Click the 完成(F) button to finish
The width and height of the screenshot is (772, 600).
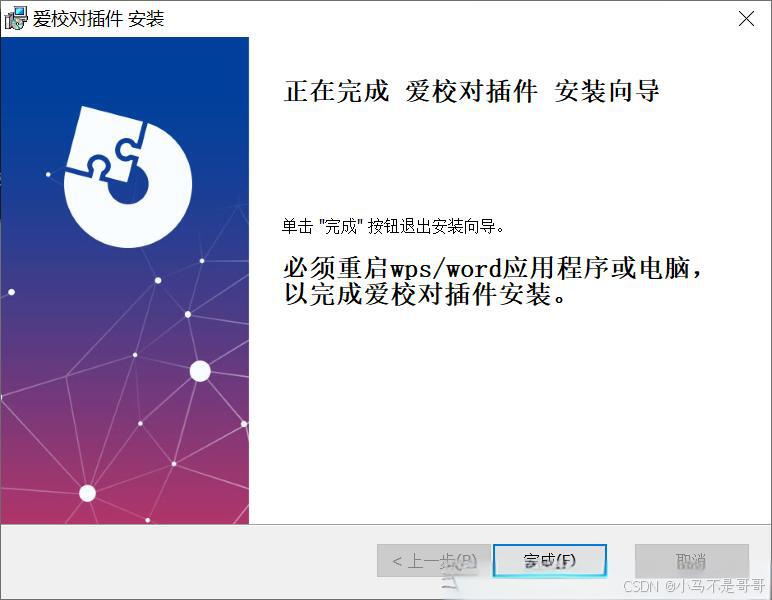(549, 560)
